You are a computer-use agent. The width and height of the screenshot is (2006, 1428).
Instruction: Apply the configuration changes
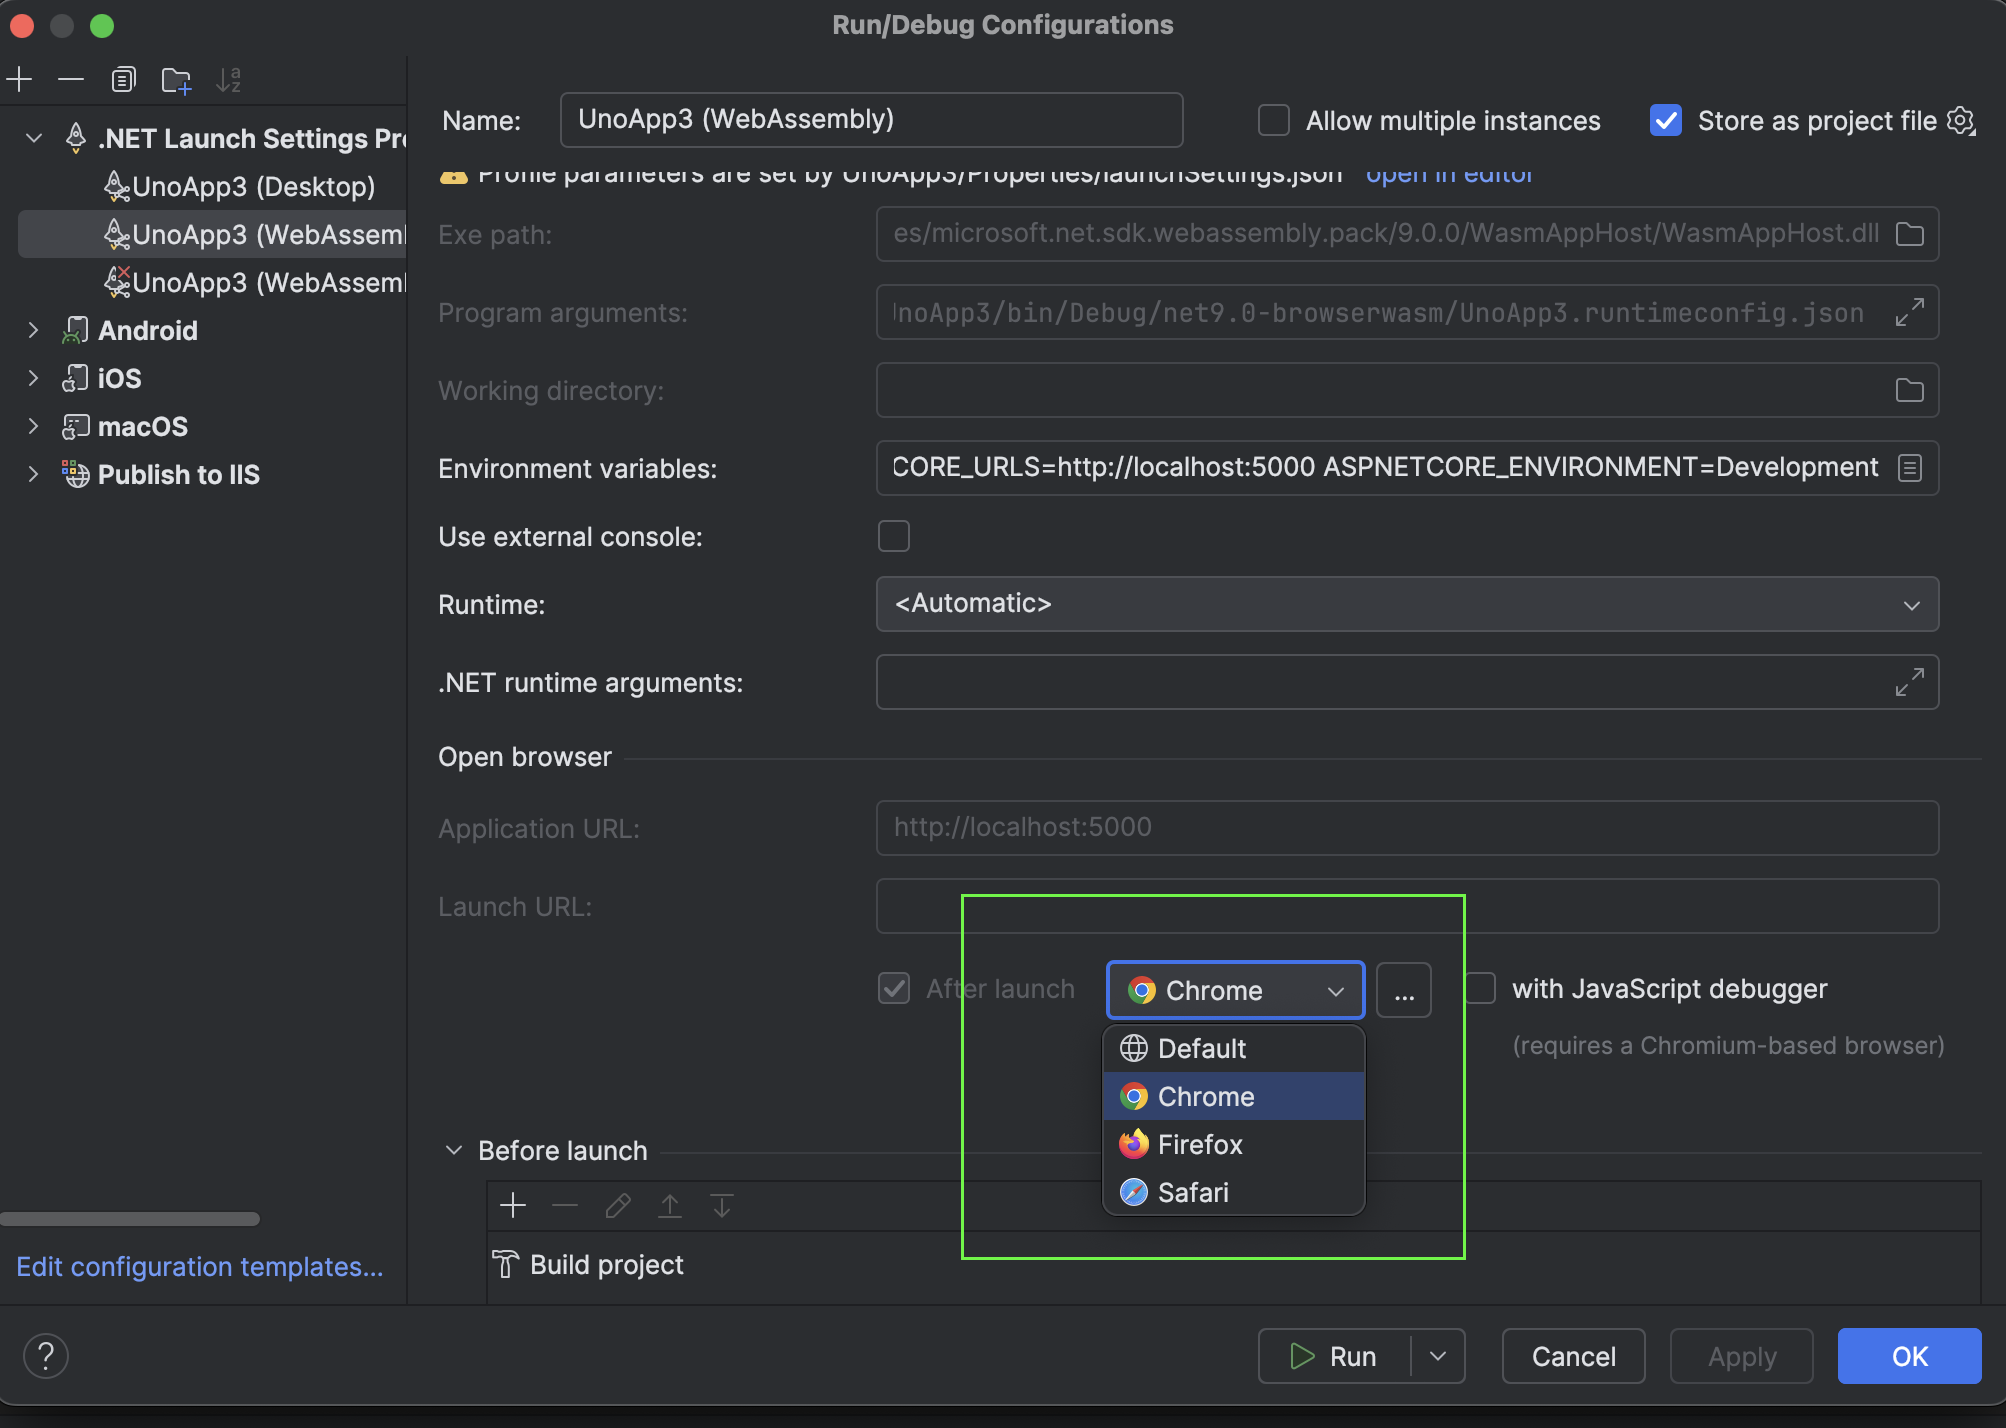click(x=1740, y=1356)
